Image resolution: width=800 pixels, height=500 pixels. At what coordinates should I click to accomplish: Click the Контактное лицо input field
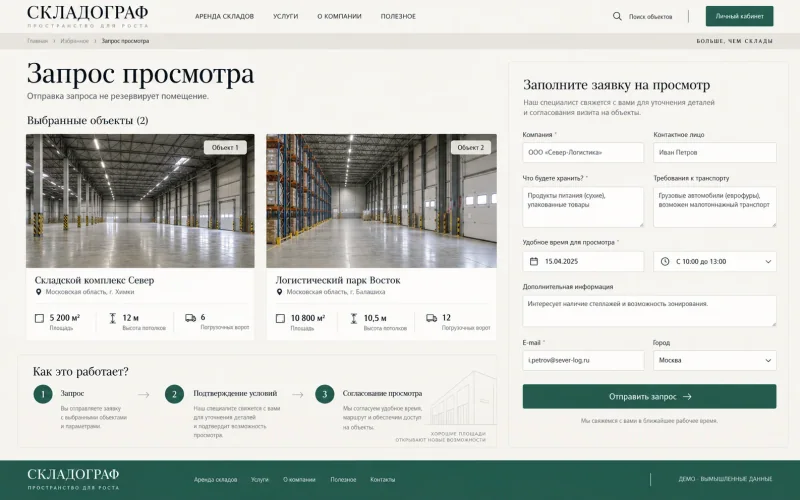pyautogui.click(x=715, y=153)
